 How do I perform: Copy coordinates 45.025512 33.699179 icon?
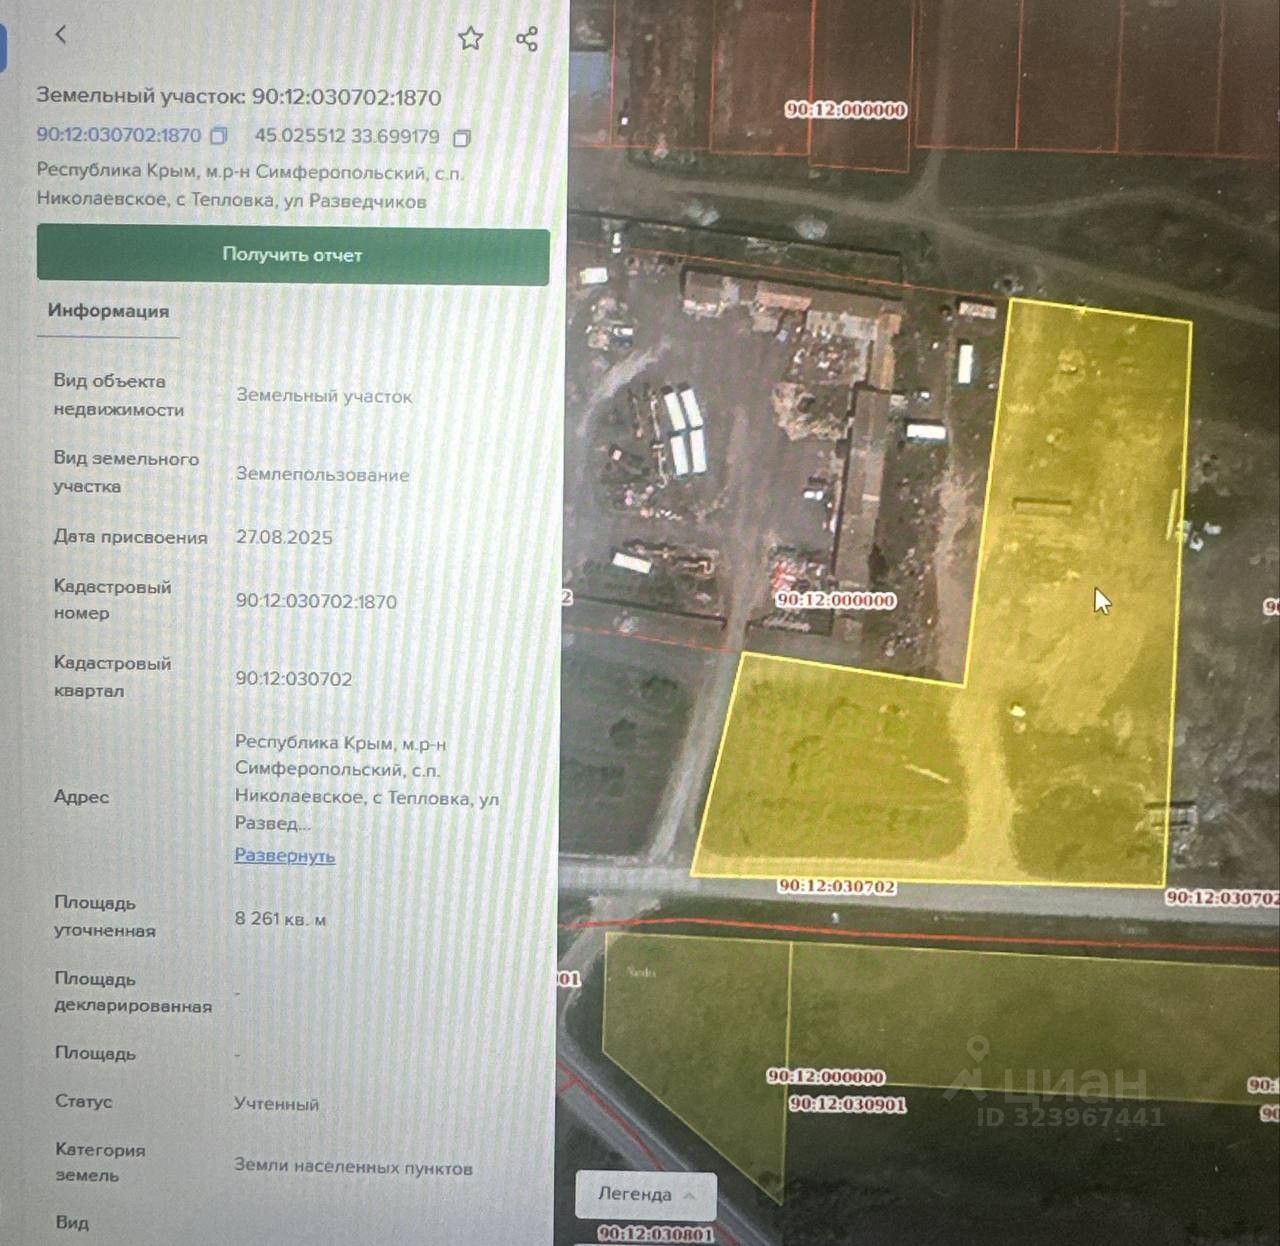click(x=461, y=137)
